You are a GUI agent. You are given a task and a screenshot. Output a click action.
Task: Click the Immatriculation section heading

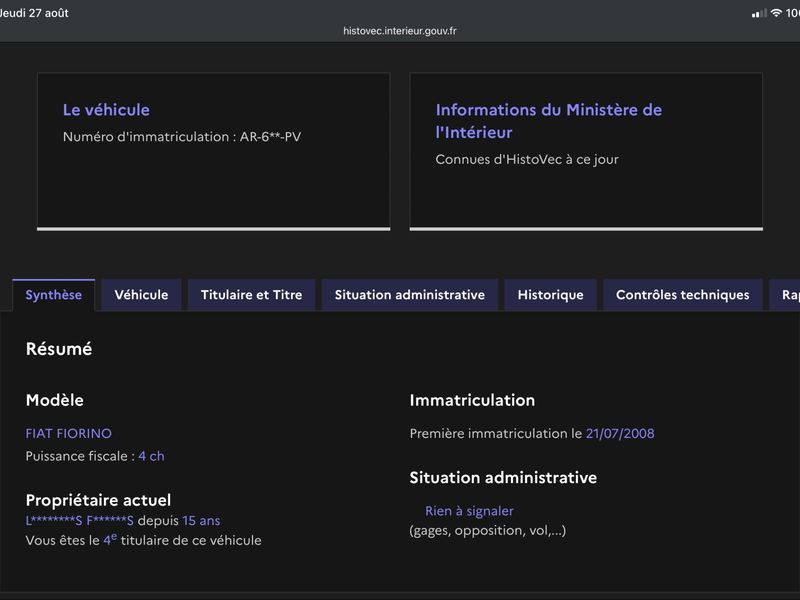click(472, 401)
